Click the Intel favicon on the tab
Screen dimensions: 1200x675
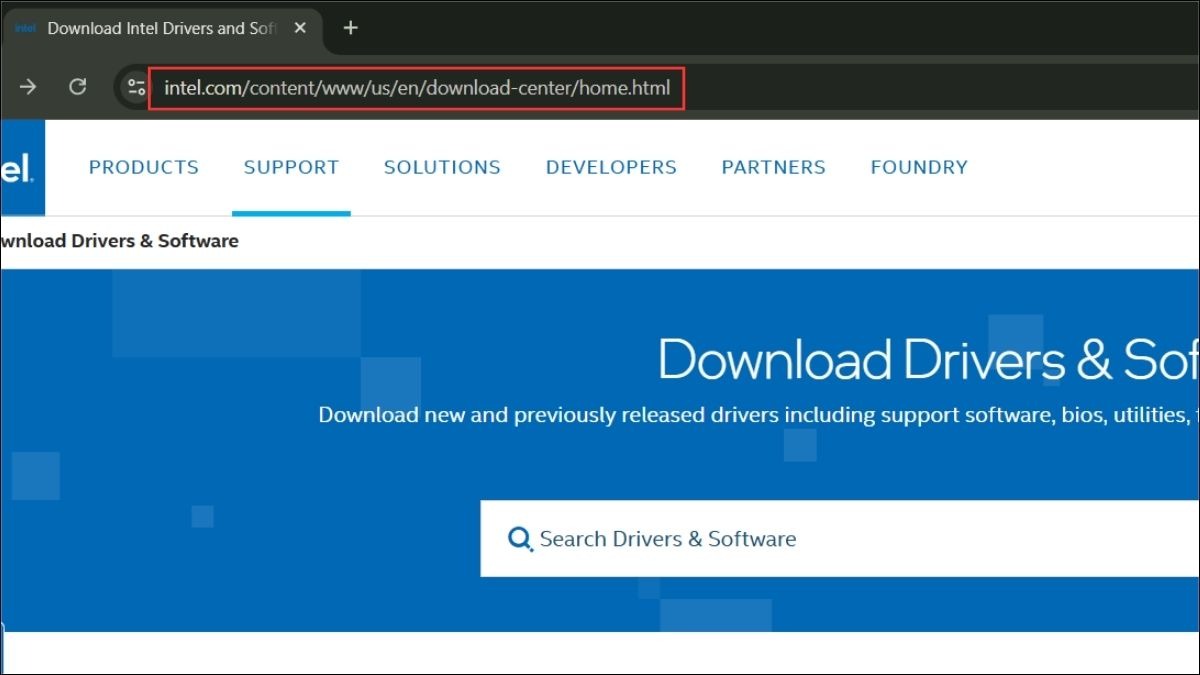click(25, 28)
